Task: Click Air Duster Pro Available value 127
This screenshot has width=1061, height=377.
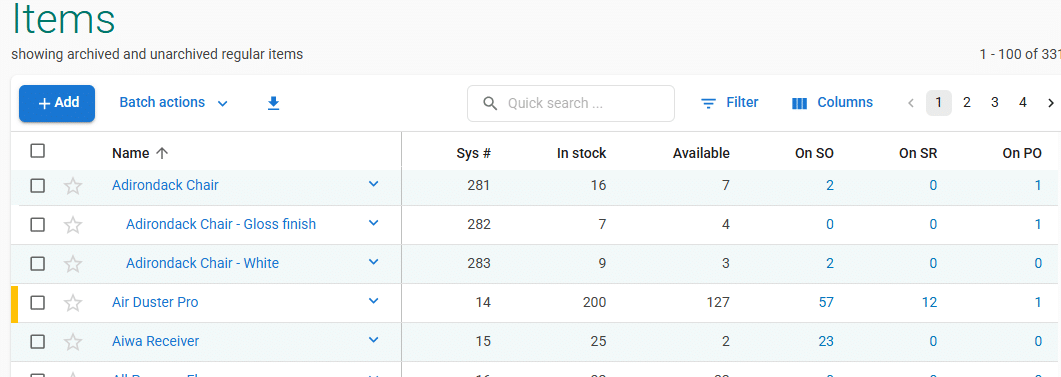Action: tap(719, 303)
